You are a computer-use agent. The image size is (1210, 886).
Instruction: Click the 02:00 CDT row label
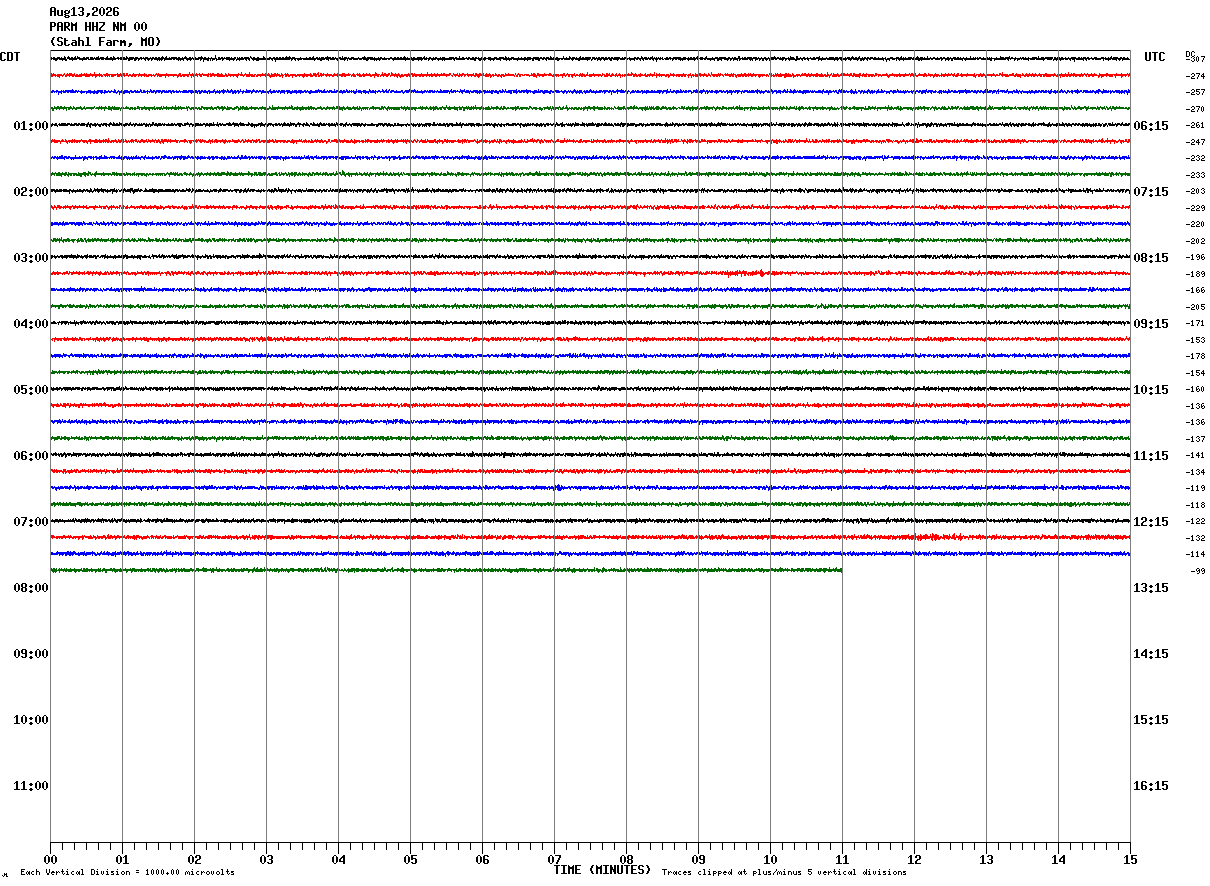tap(31, 192)
